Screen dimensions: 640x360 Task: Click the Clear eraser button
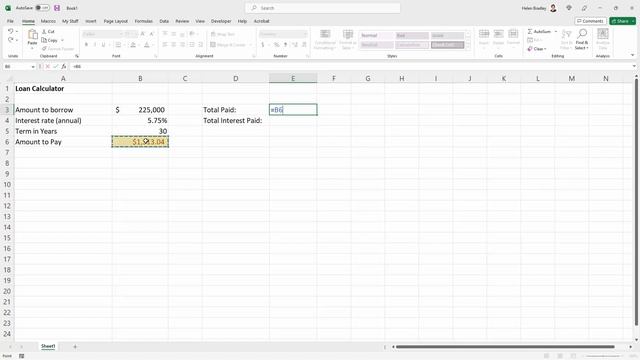[x=535, y=49]
